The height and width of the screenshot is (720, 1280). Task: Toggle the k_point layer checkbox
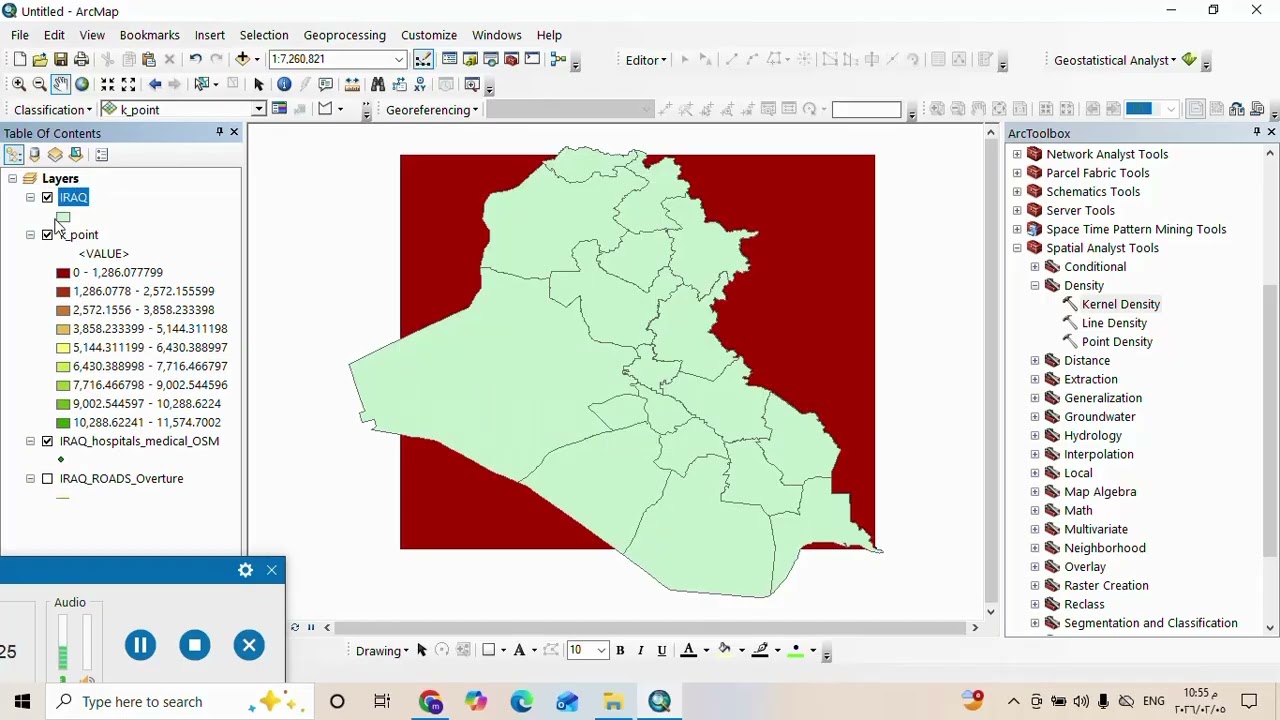47,235
